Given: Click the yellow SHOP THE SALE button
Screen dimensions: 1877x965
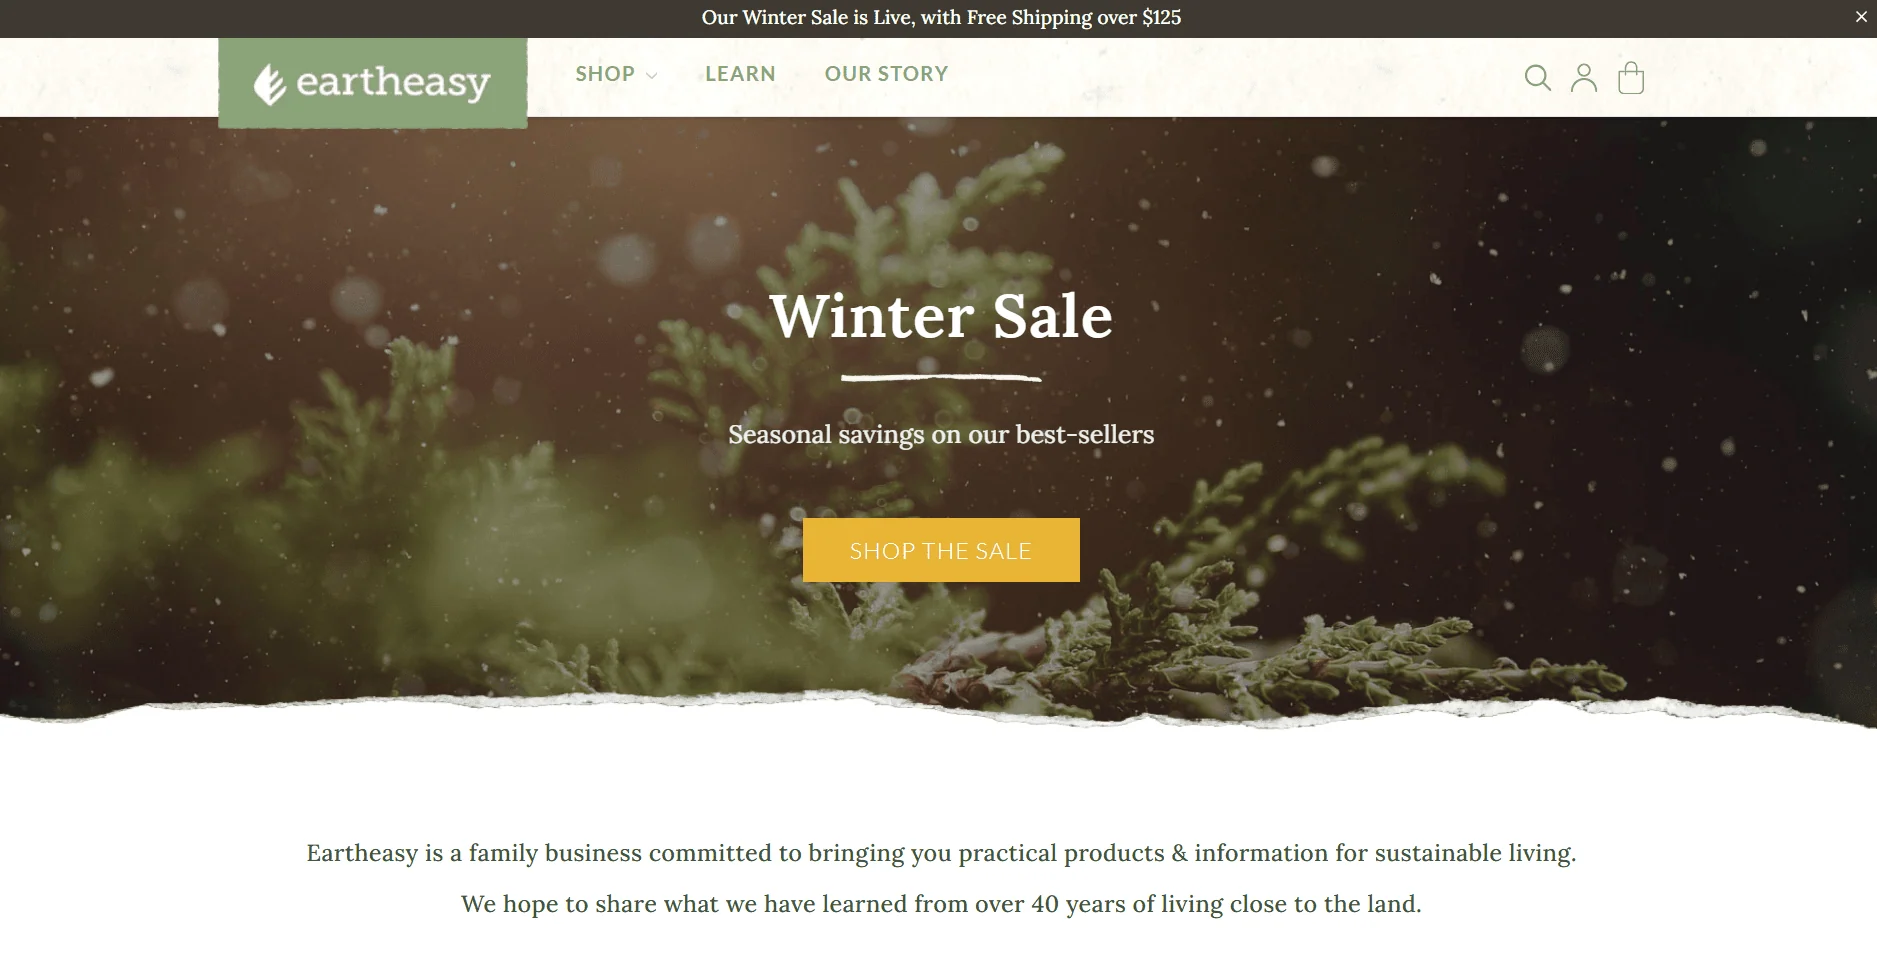Looking at the screenshot, I should tap(941, 550).
